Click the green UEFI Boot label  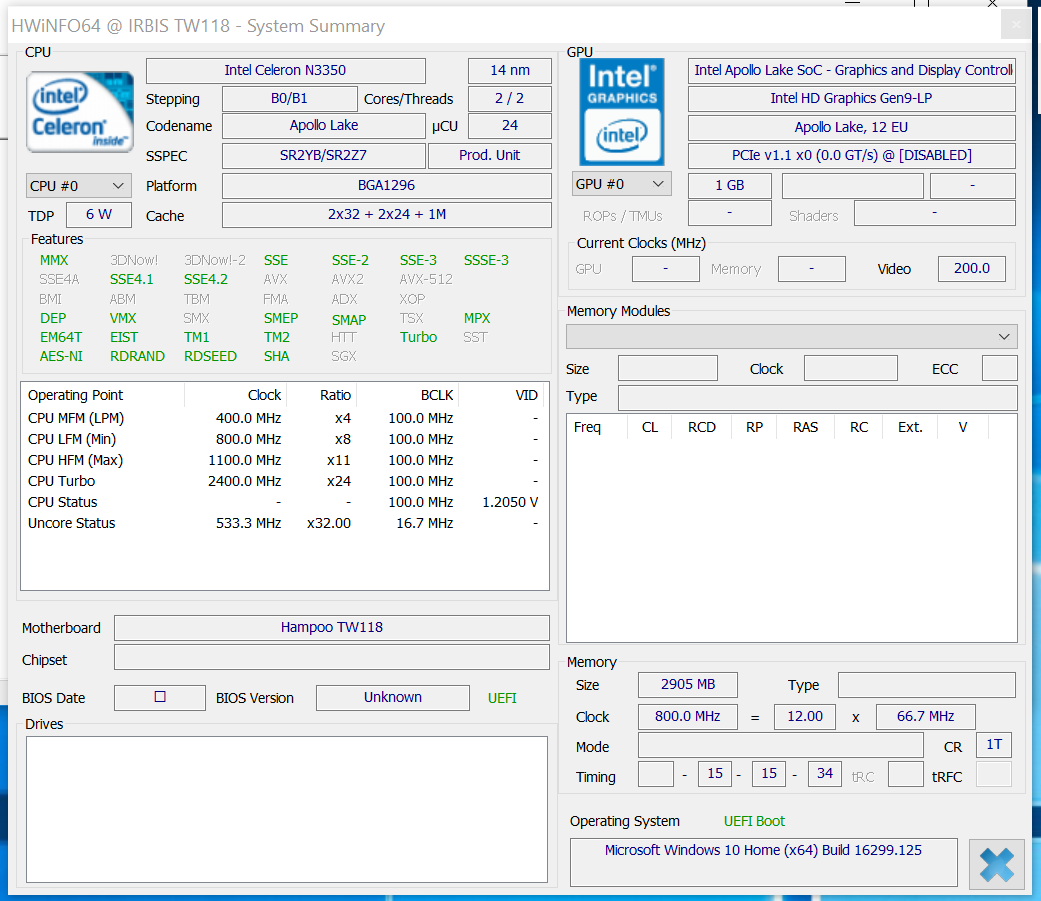click(754, 821)
